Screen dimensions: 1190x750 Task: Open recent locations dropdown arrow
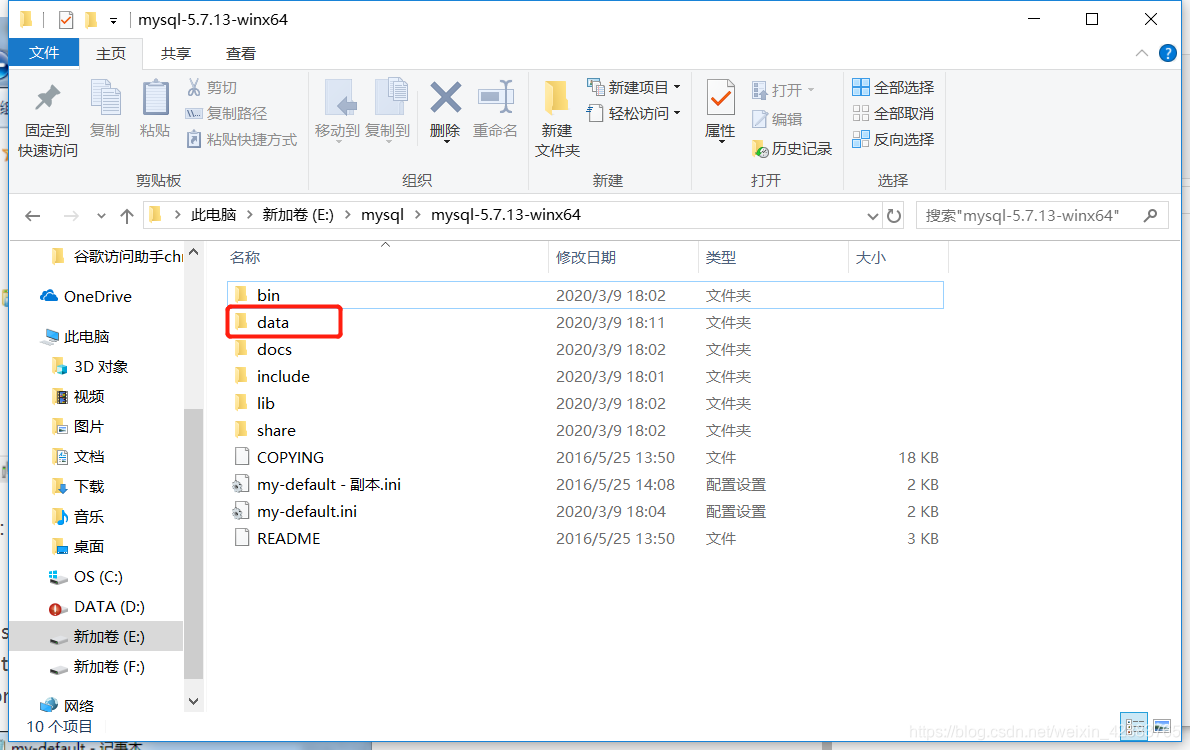click(x=101, y=216)
